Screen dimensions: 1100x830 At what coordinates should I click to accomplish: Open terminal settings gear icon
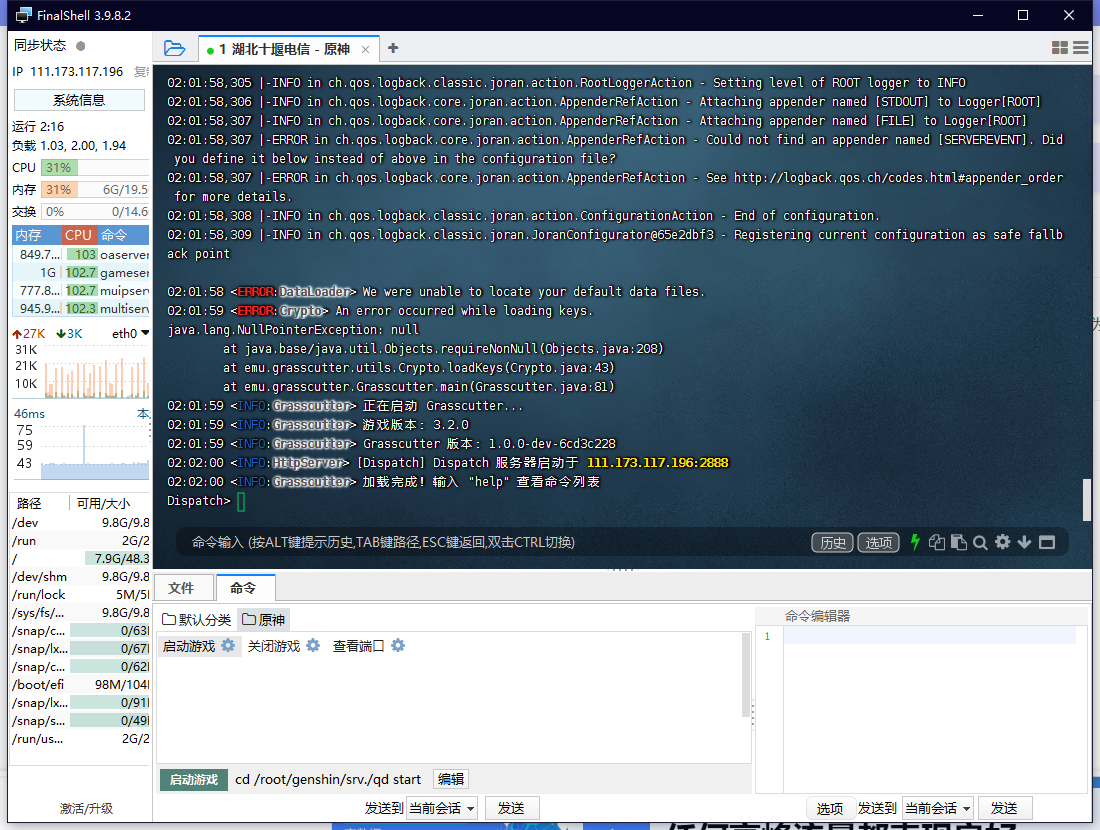pyautogui.click(x=1002, y=542)
